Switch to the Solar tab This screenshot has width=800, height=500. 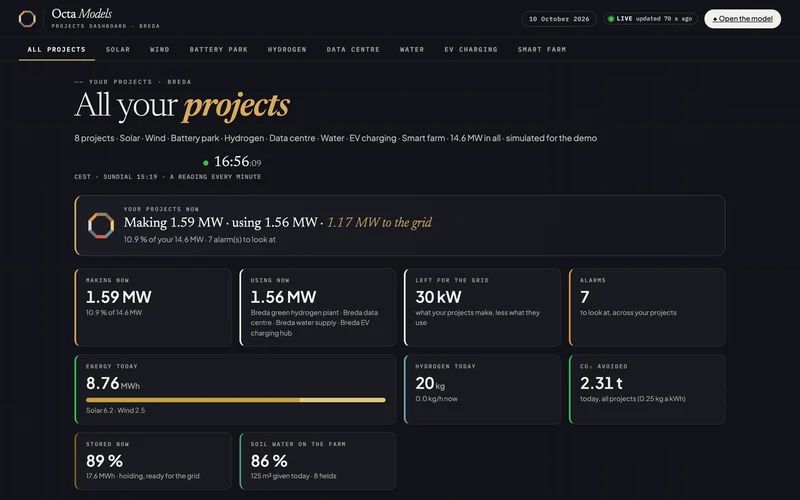pyautogui.click(x=118, y=49)
